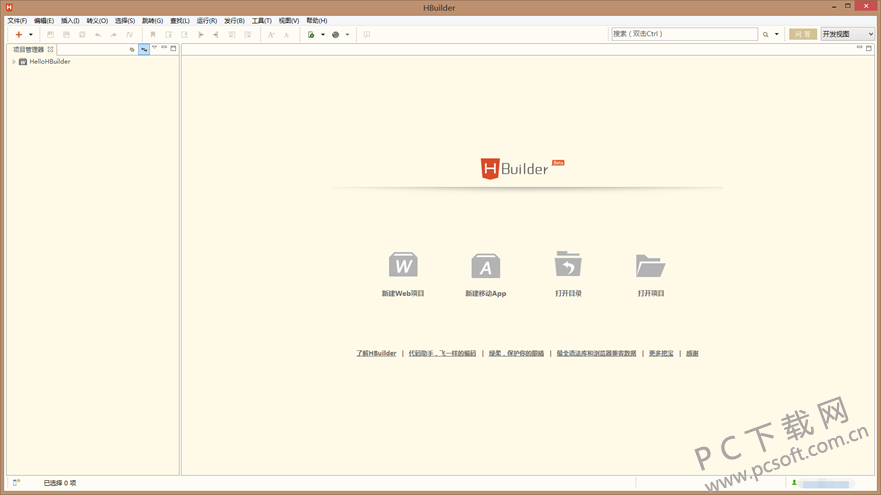Open the 选择(S) menu
881x495 pixels.
click(x=125, y=21)
